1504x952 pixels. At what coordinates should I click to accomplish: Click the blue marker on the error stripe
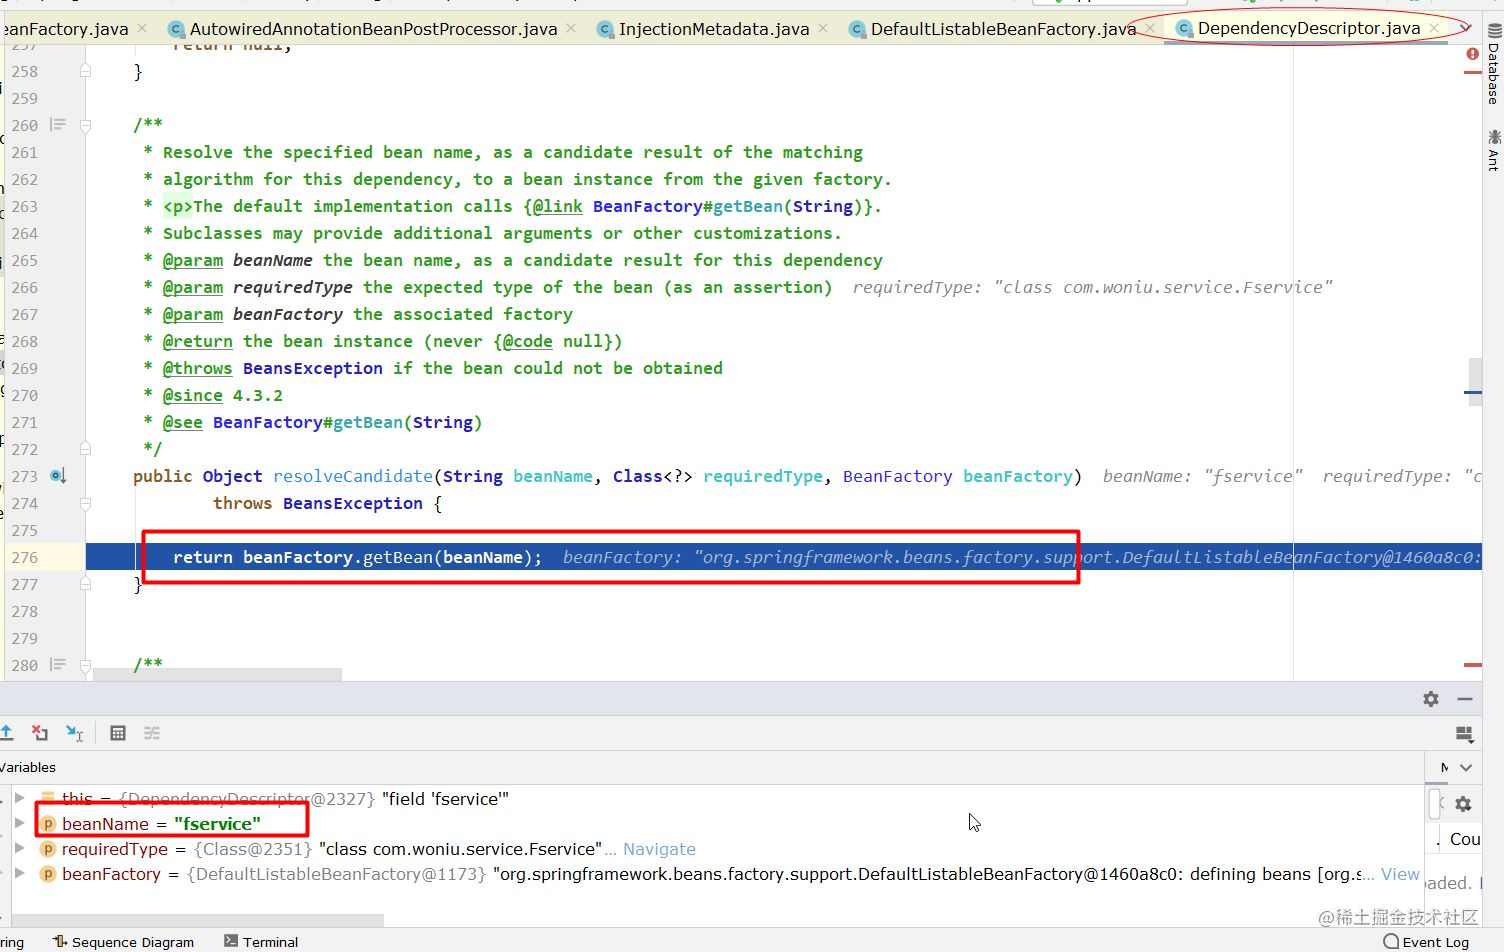[1473, 392]
